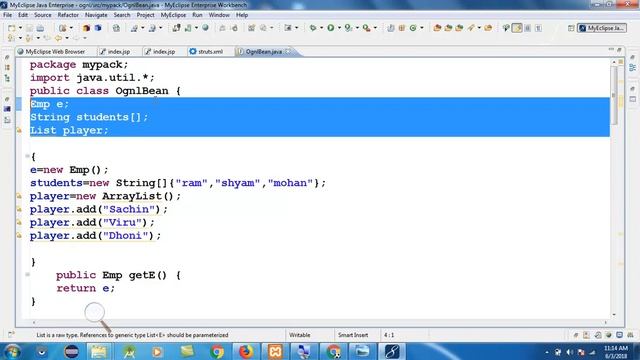Click the Windows Start button
The width and height of the screenshot is (640, 360).
click(12, 351)
